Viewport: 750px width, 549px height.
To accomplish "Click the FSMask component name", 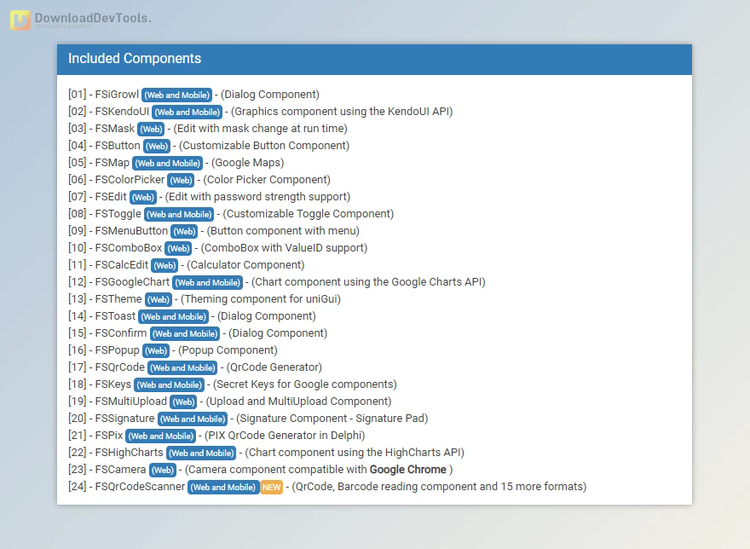I will coord(115,128).
